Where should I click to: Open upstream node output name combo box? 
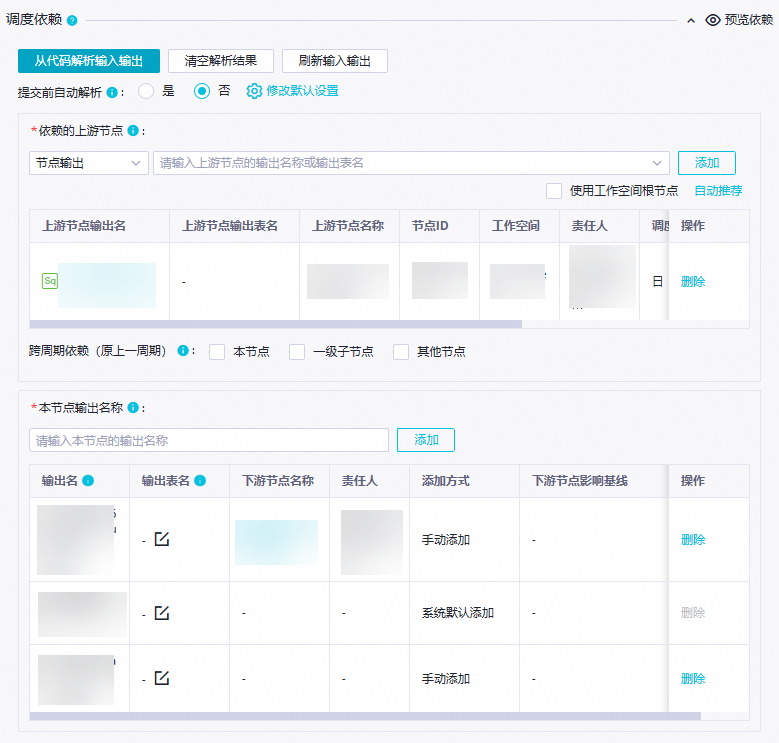pos(411,163)
